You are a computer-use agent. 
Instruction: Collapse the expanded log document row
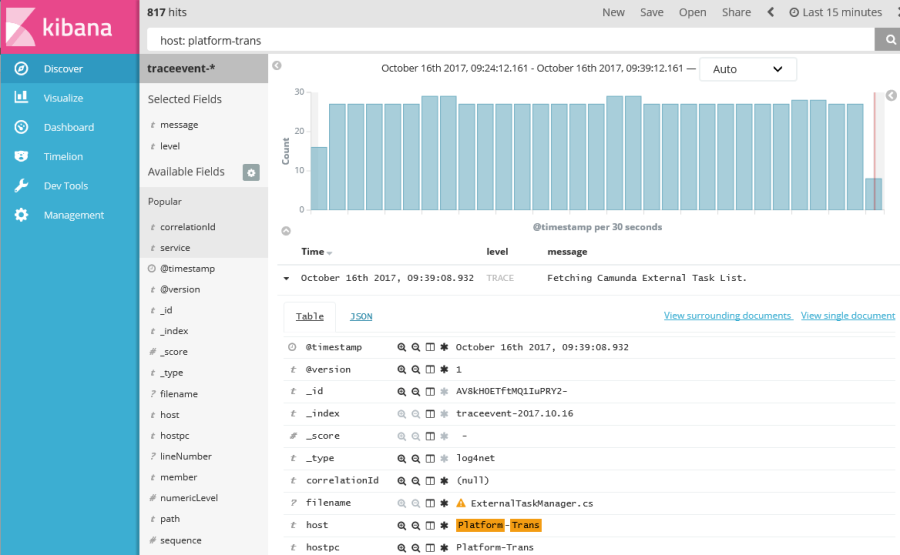click(x=287, y=278)
